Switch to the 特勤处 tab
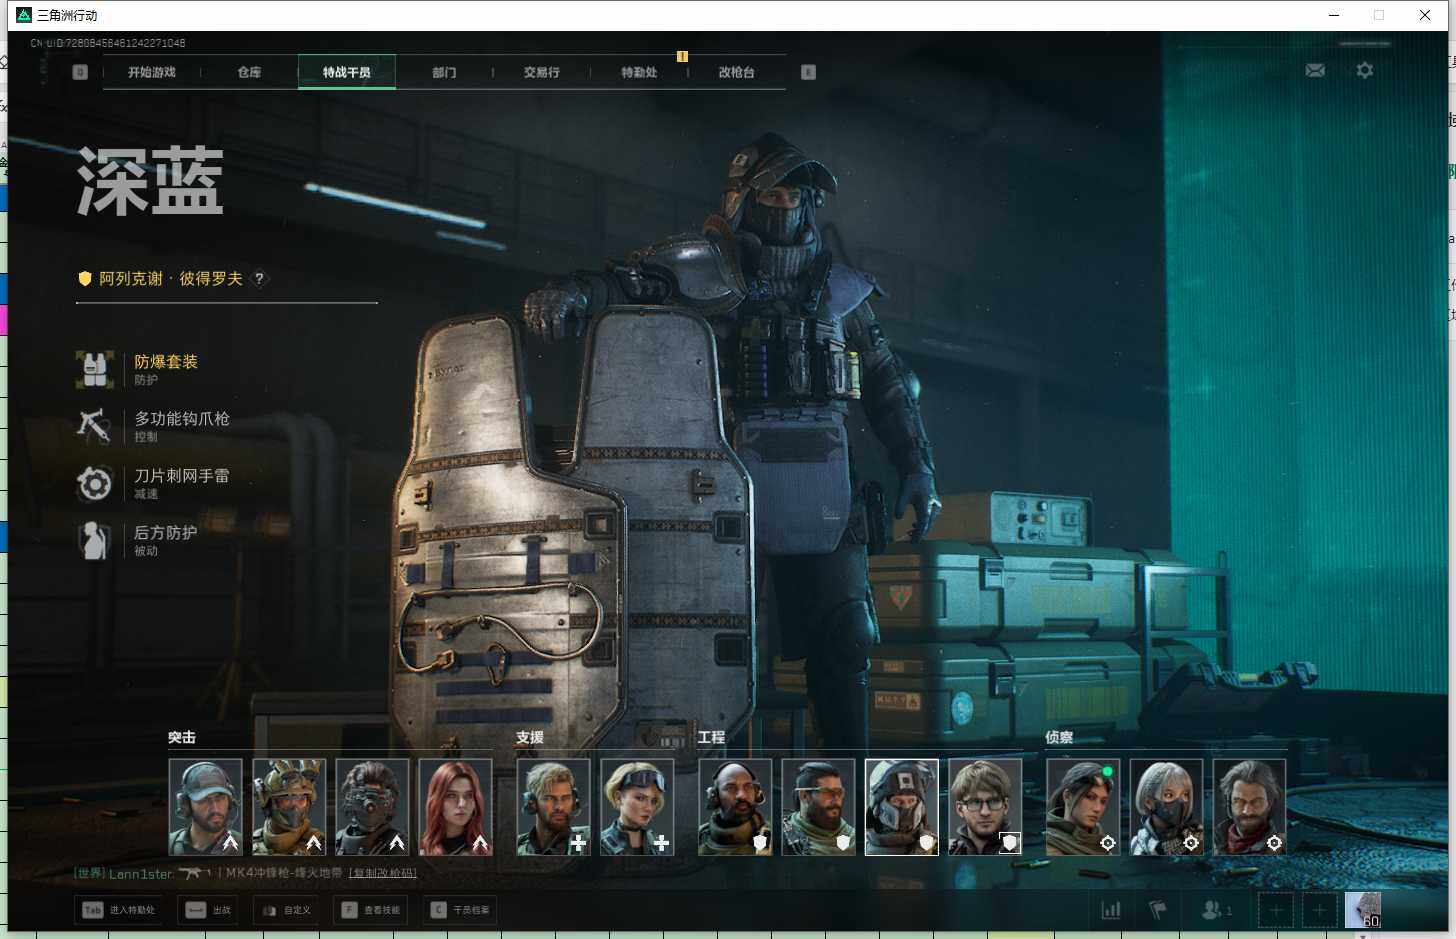This screenshot has width=1456, height=939. click(x=639, y=72)
